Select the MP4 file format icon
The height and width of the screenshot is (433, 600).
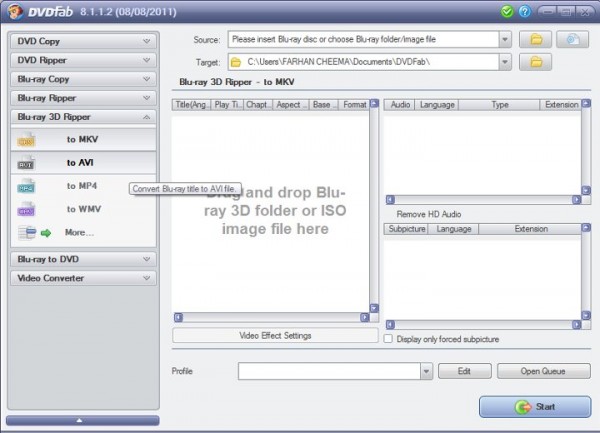(26, 186)
